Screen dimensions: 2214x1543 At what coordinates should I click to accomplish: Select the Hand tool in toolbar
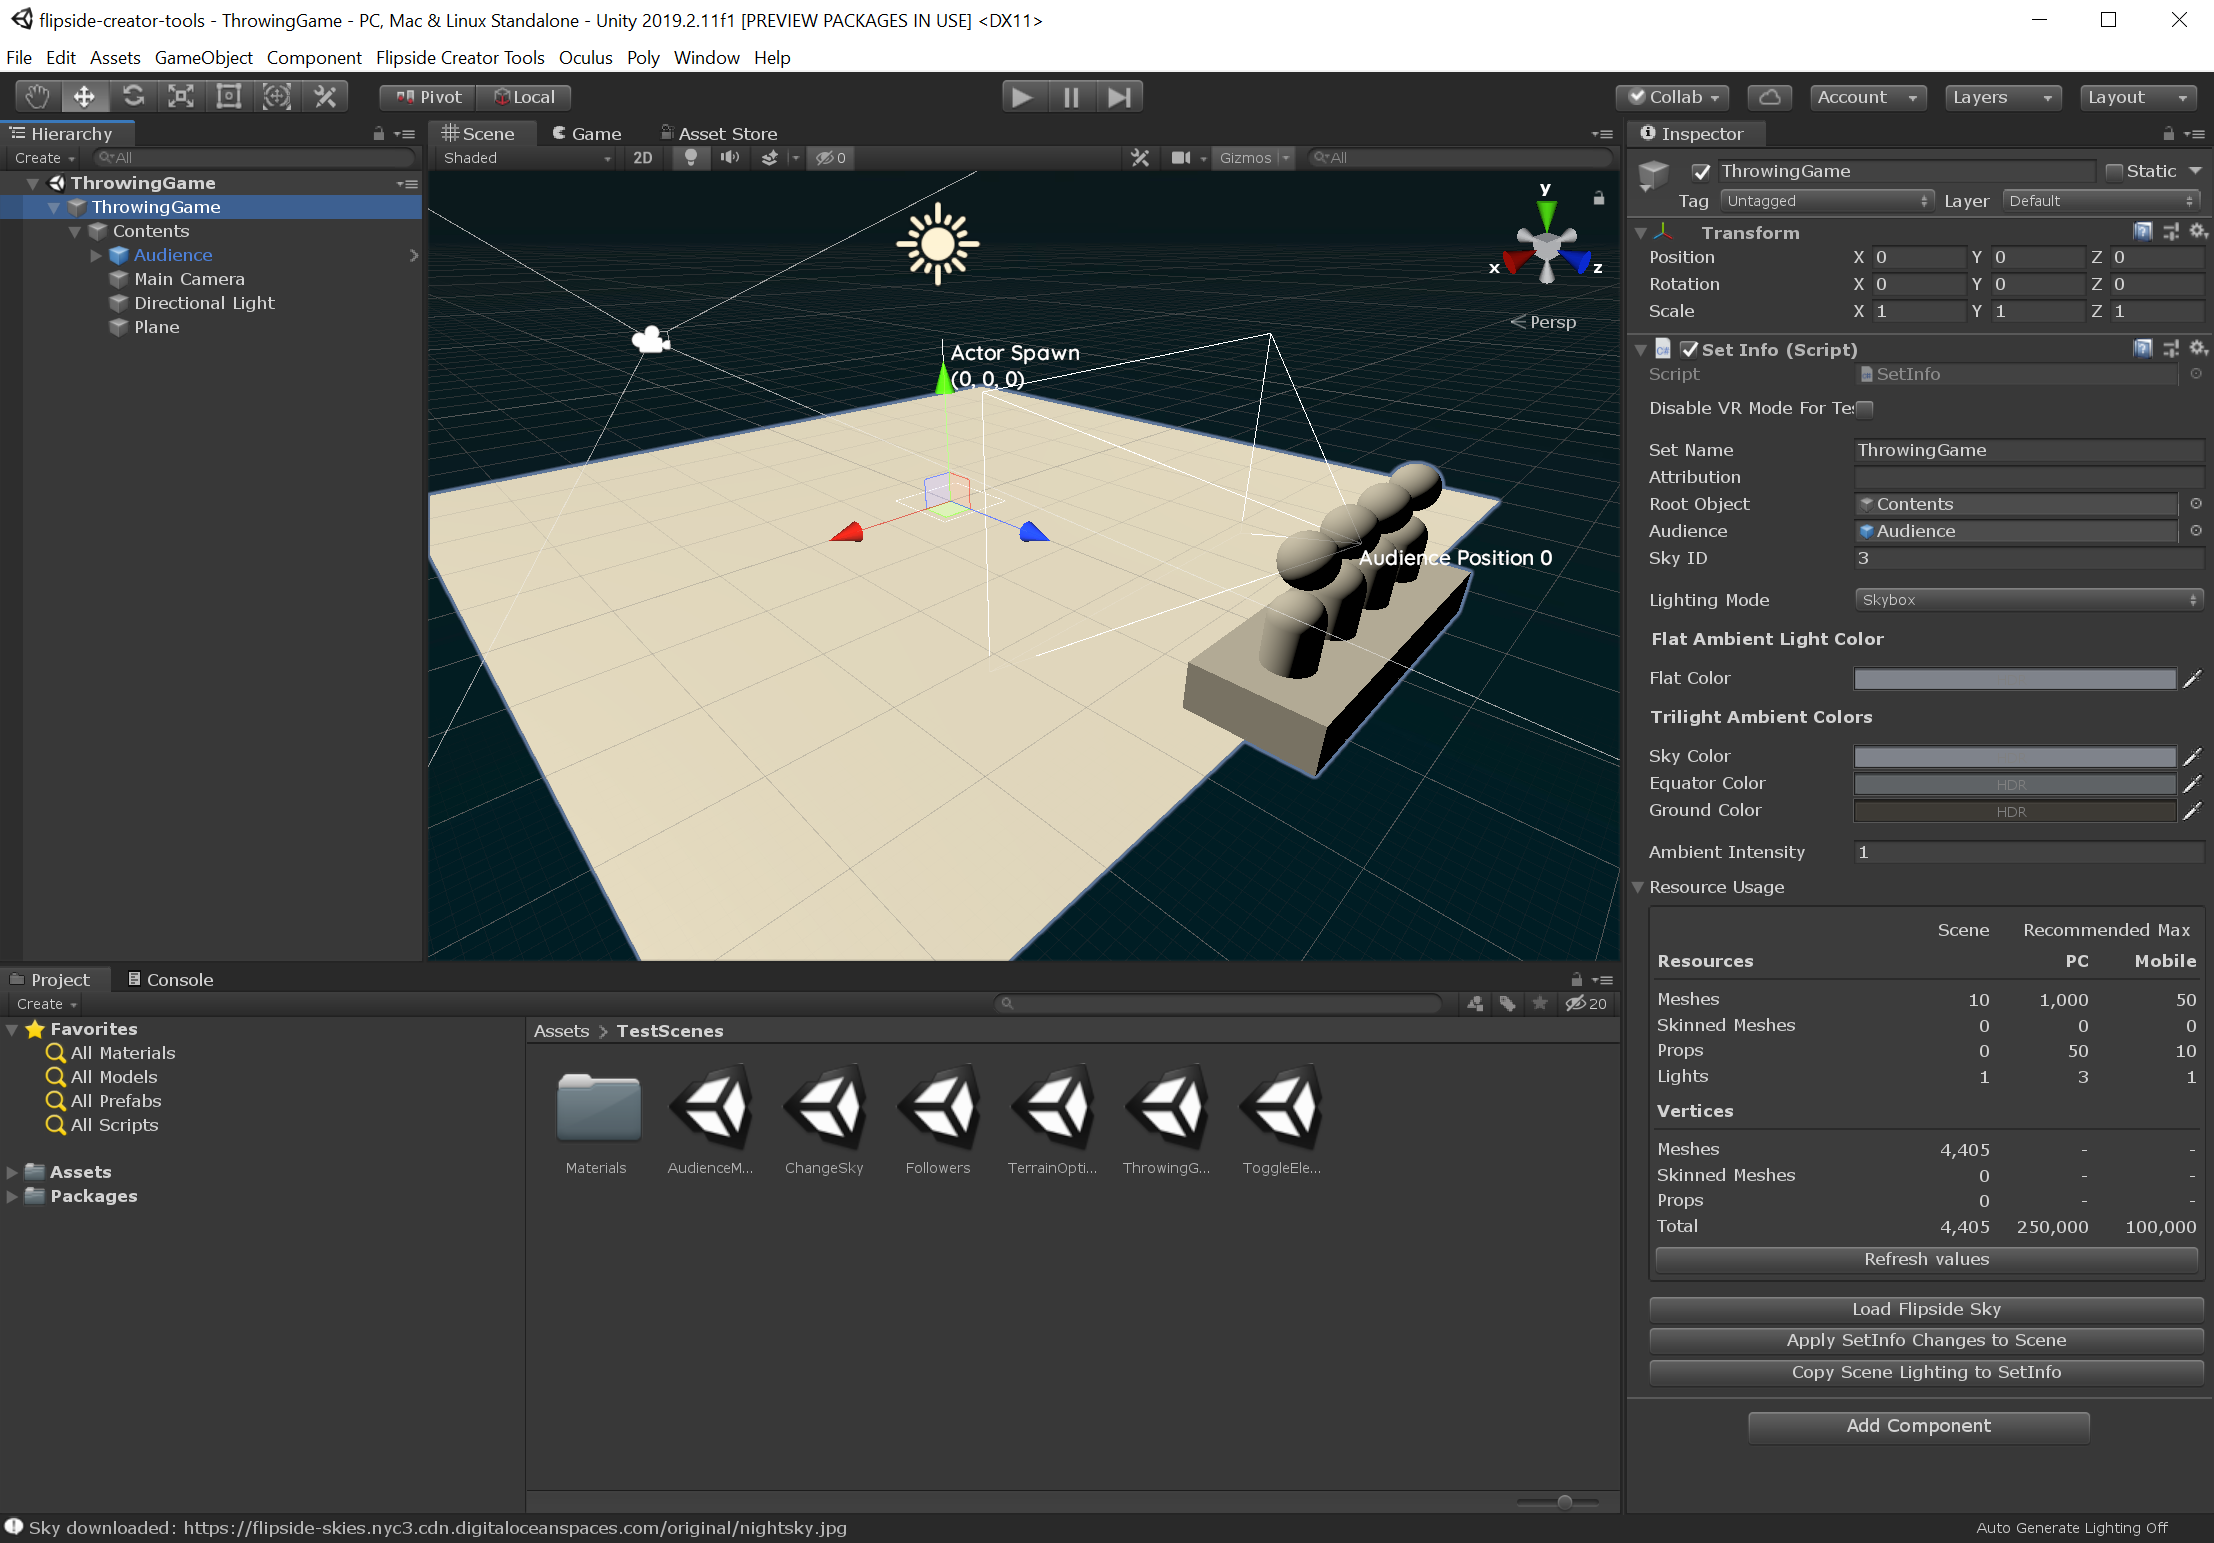(37, 97)
